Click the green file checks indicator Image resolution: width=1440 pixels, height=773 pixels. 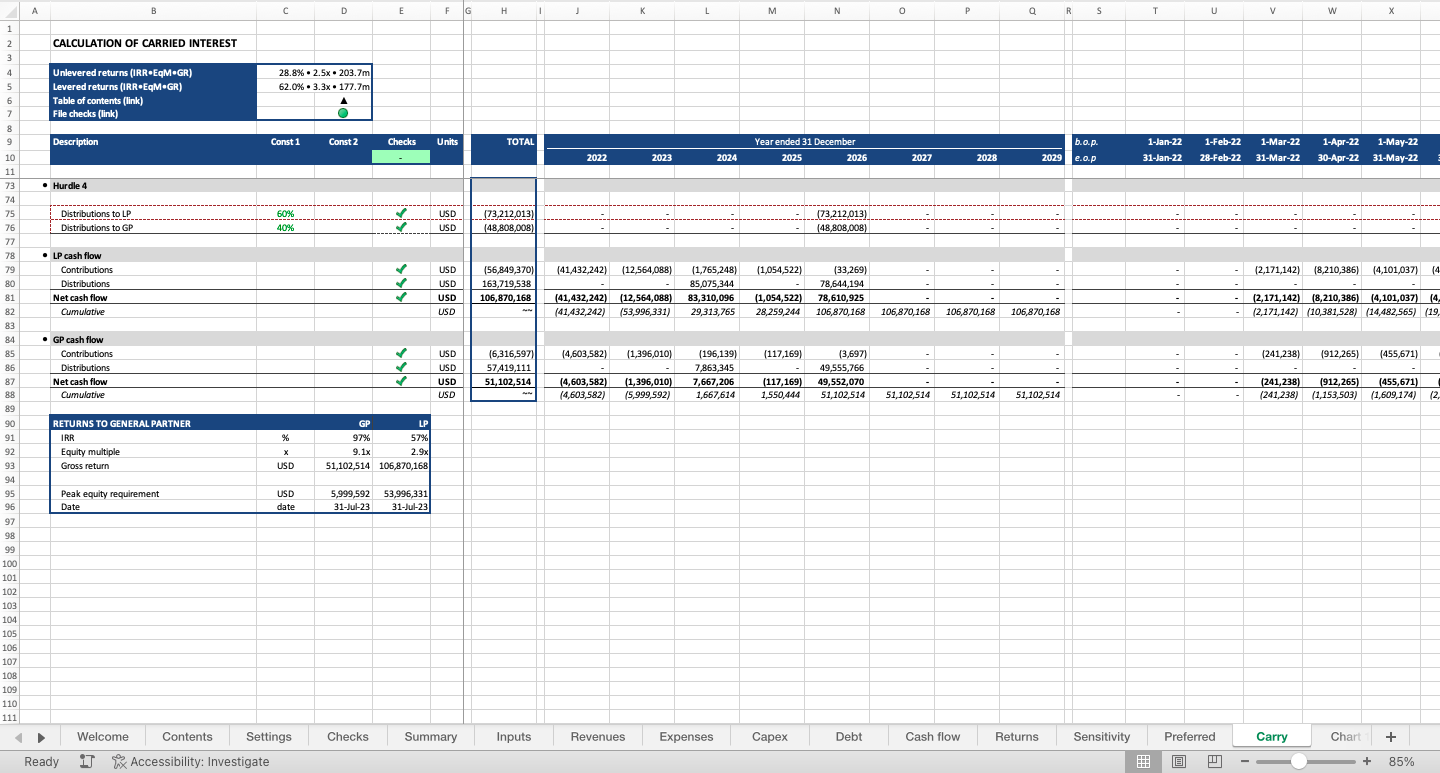pyautogui.click(x=343, y=113)
